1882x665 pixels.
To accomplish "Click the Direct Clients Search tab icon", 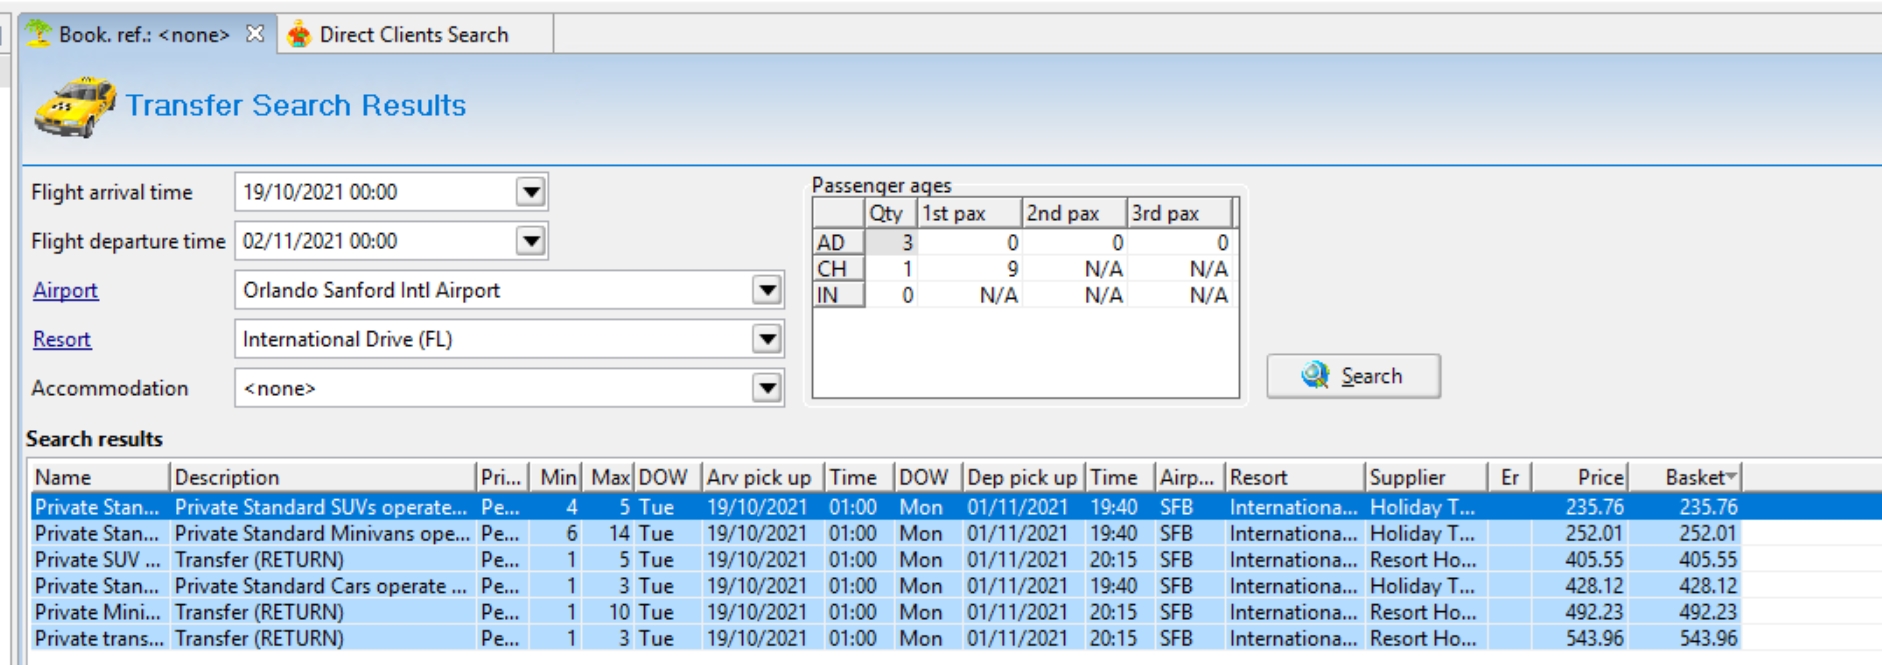I will (x=298, y=35).
